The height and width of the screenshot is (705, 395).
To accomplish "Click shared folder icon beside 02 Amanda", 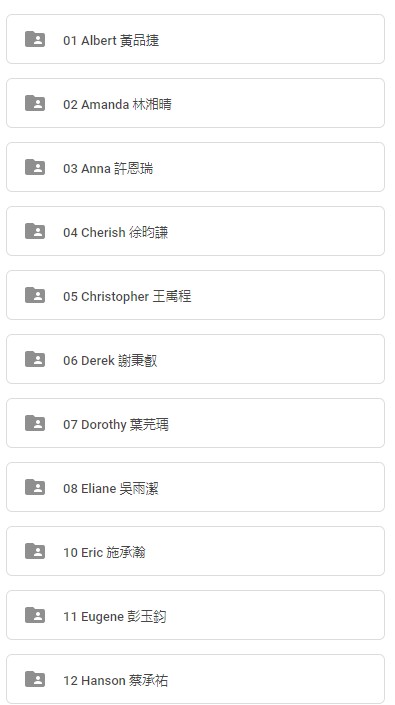I will point(35,103).
